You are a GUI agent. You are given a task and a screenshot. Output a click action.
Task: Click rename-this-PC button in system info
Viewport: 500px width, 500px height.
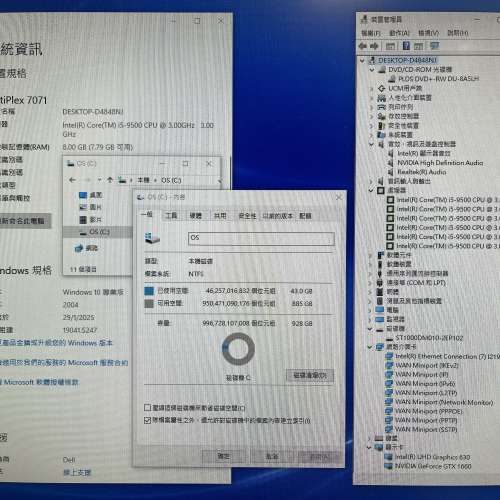point(25,221)
